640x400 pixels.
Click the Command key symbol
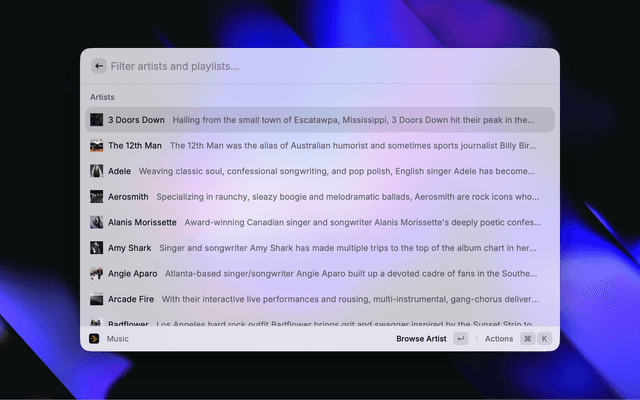click(527, 339)
